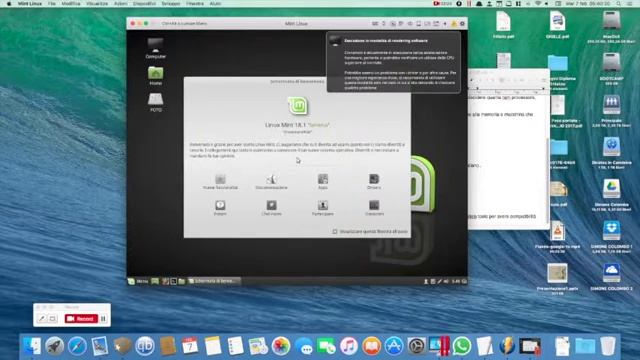The image size is (640, 360).
Task: Open the Mint Menu button
Action: 138,281
